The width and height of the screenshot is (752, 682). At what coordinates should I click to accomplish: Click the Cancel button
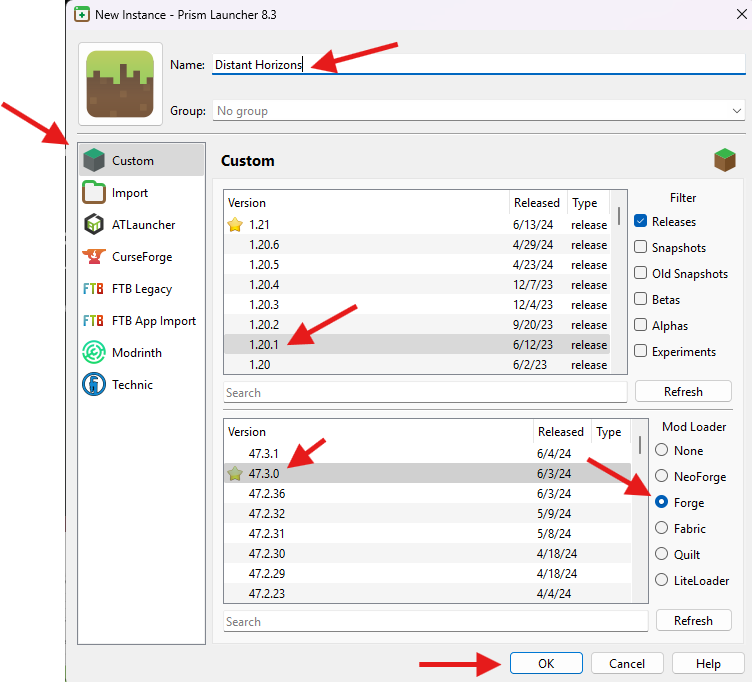click(x=627, y=663)
